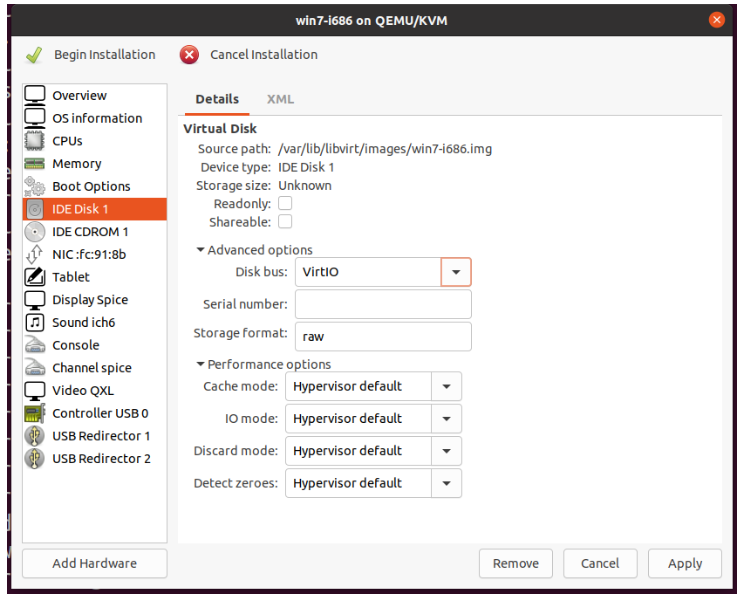Enable the Shareable checkbox
This screenshot has height=600, width=749.
pyautogui.click(x=285, y=222)
